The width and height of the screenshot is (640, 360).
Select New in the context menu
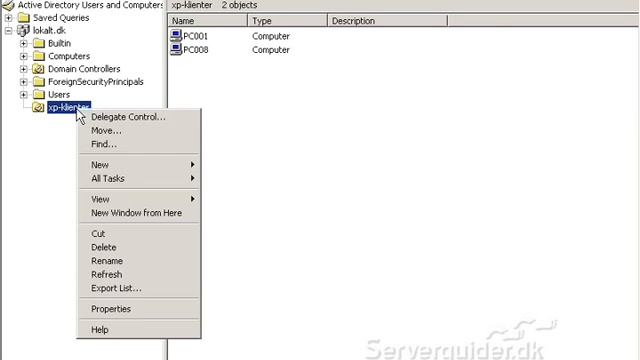[139, 165]
